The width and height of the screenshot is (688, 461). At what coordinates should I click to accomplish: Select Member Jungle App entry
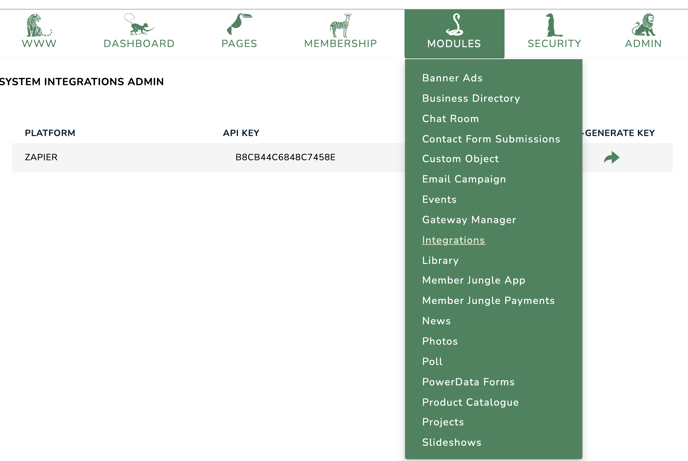(x=473, y=280)
